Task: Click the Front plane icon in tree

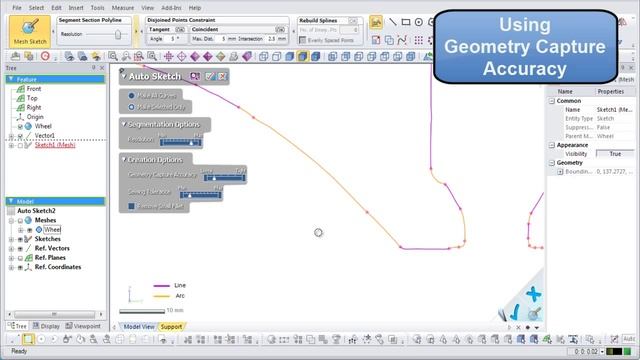Action: tap(20, 89)
